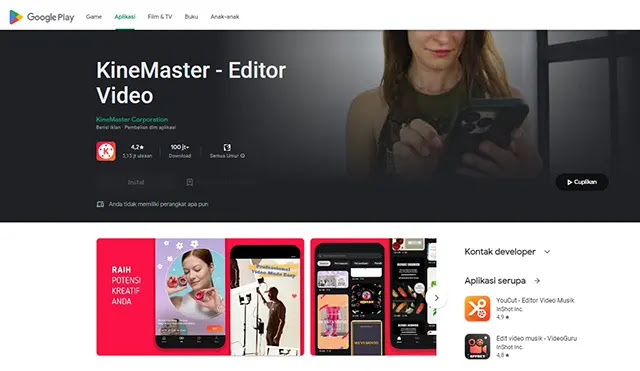Open Aplikasi serupa via its arrow
640x371 pixels.
[x=537, y=281]
